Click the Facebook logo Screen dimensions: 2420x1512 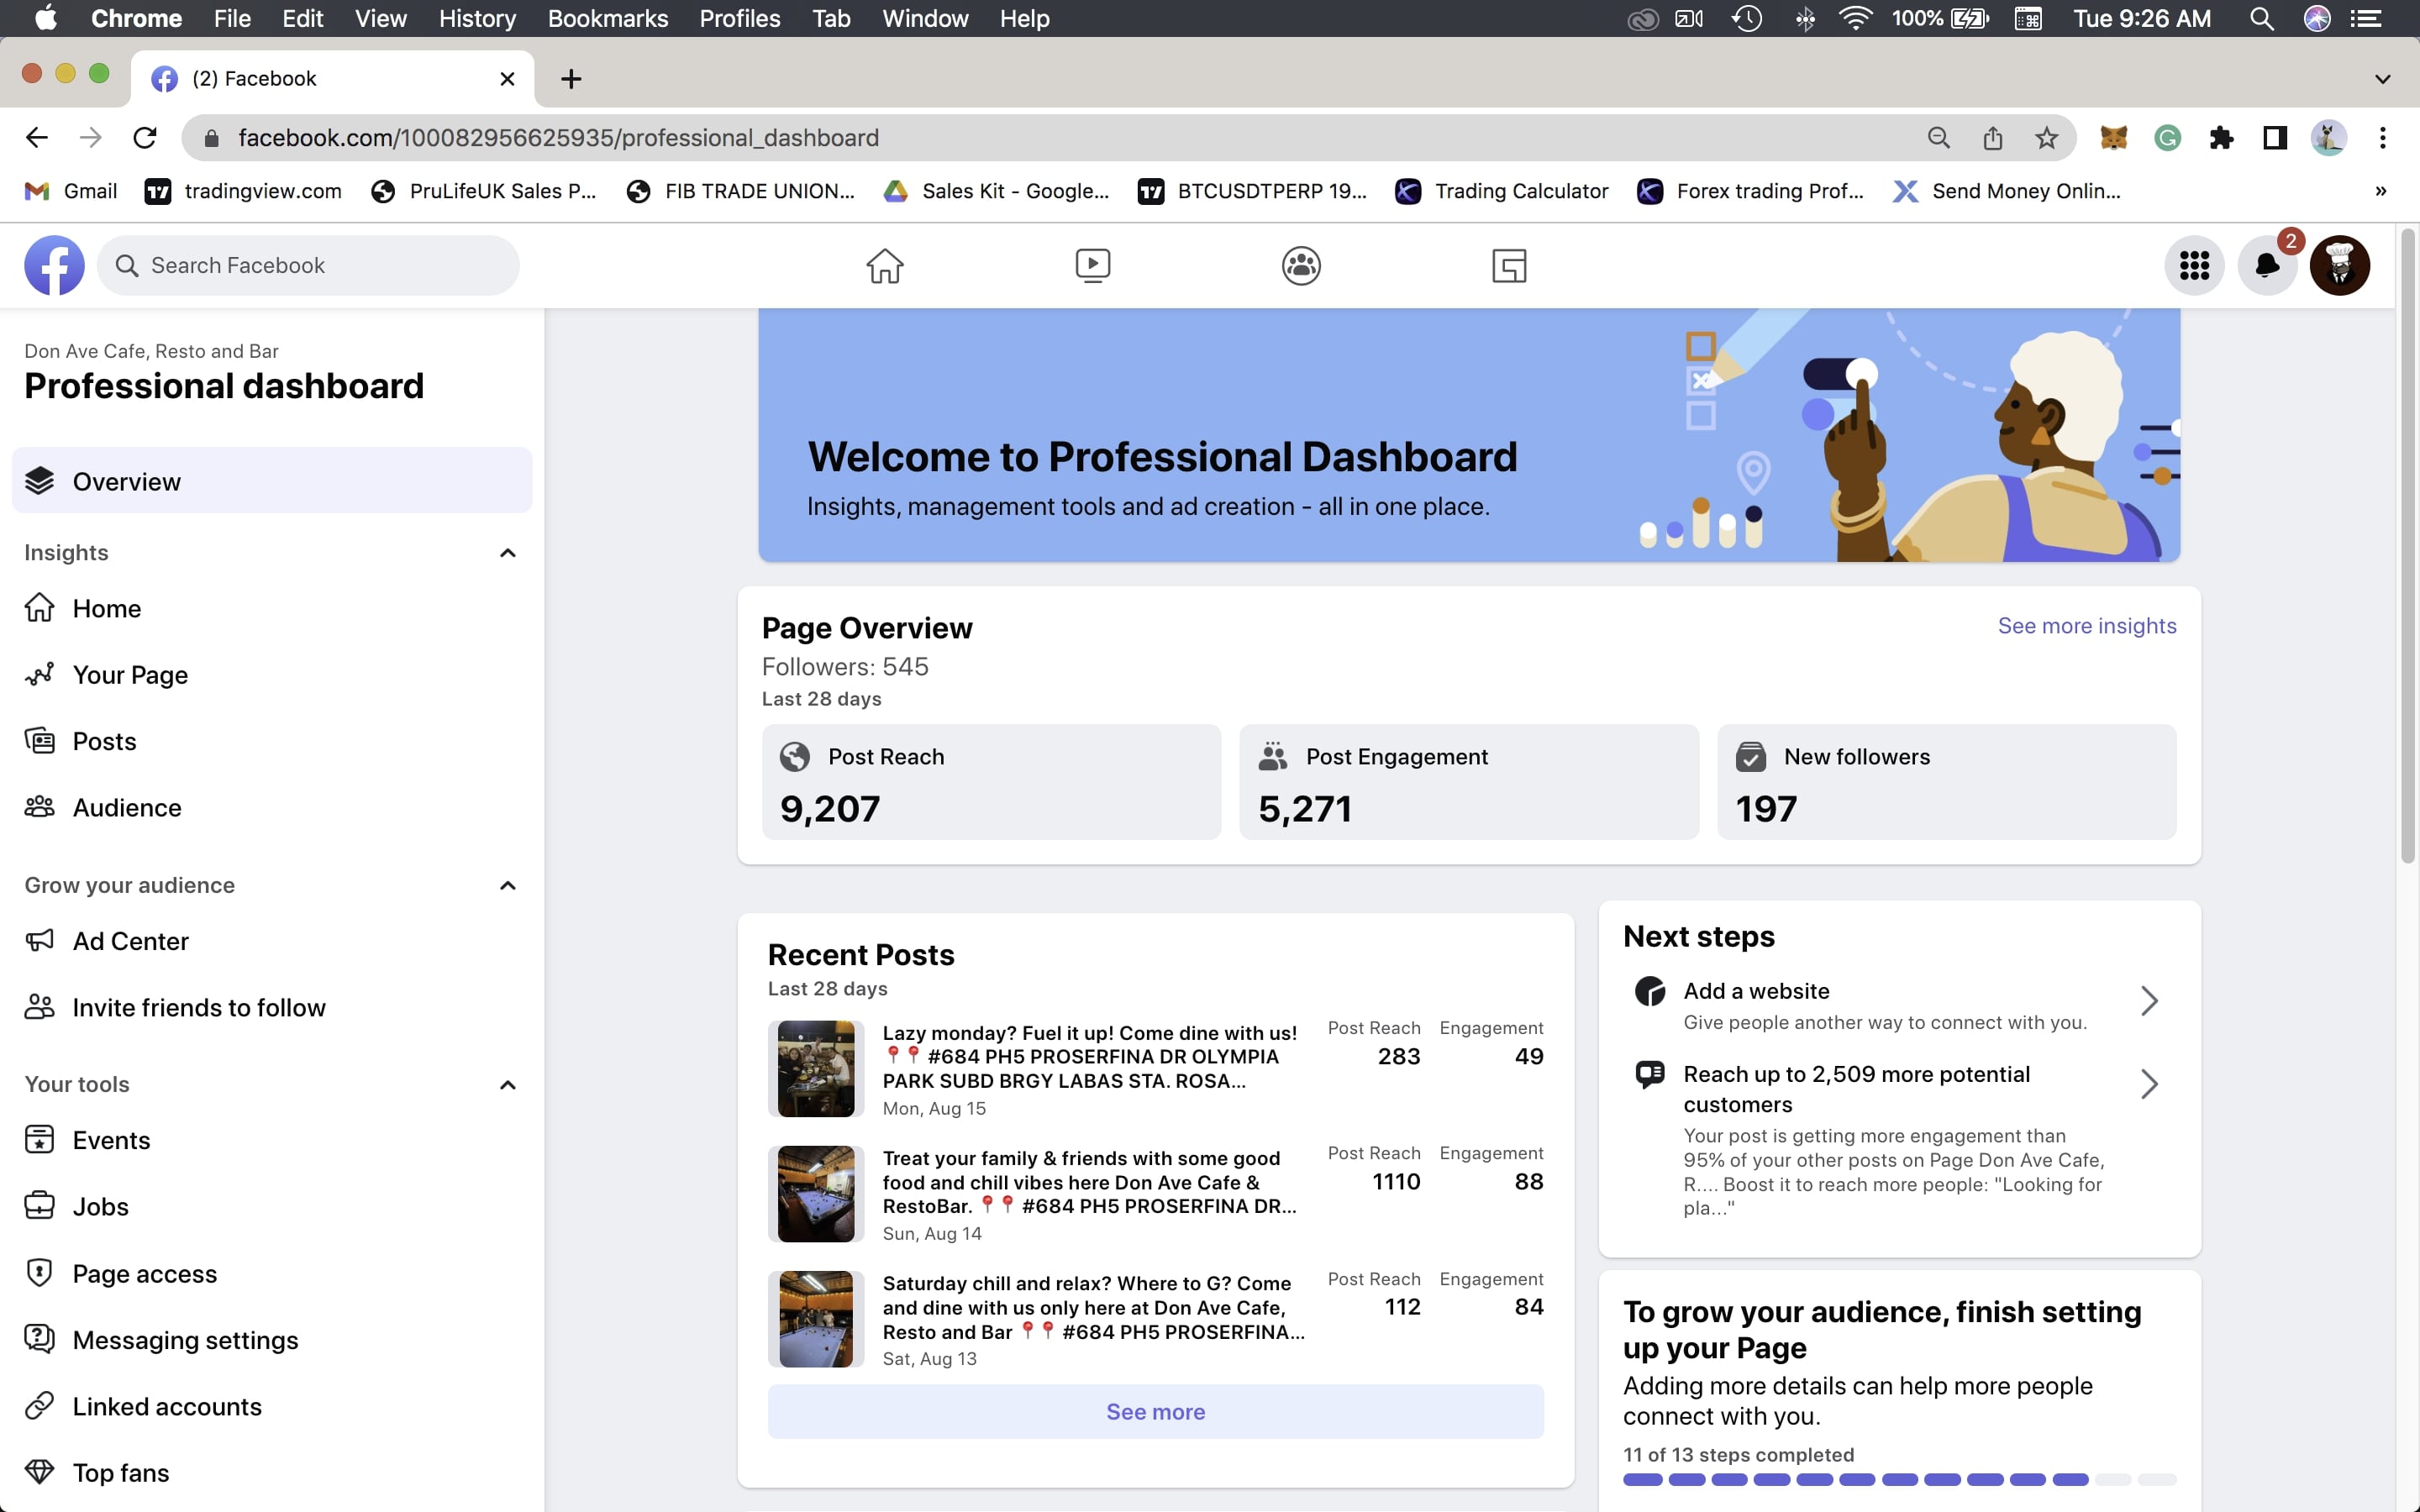pyautogui.click(x=54, y=266)
